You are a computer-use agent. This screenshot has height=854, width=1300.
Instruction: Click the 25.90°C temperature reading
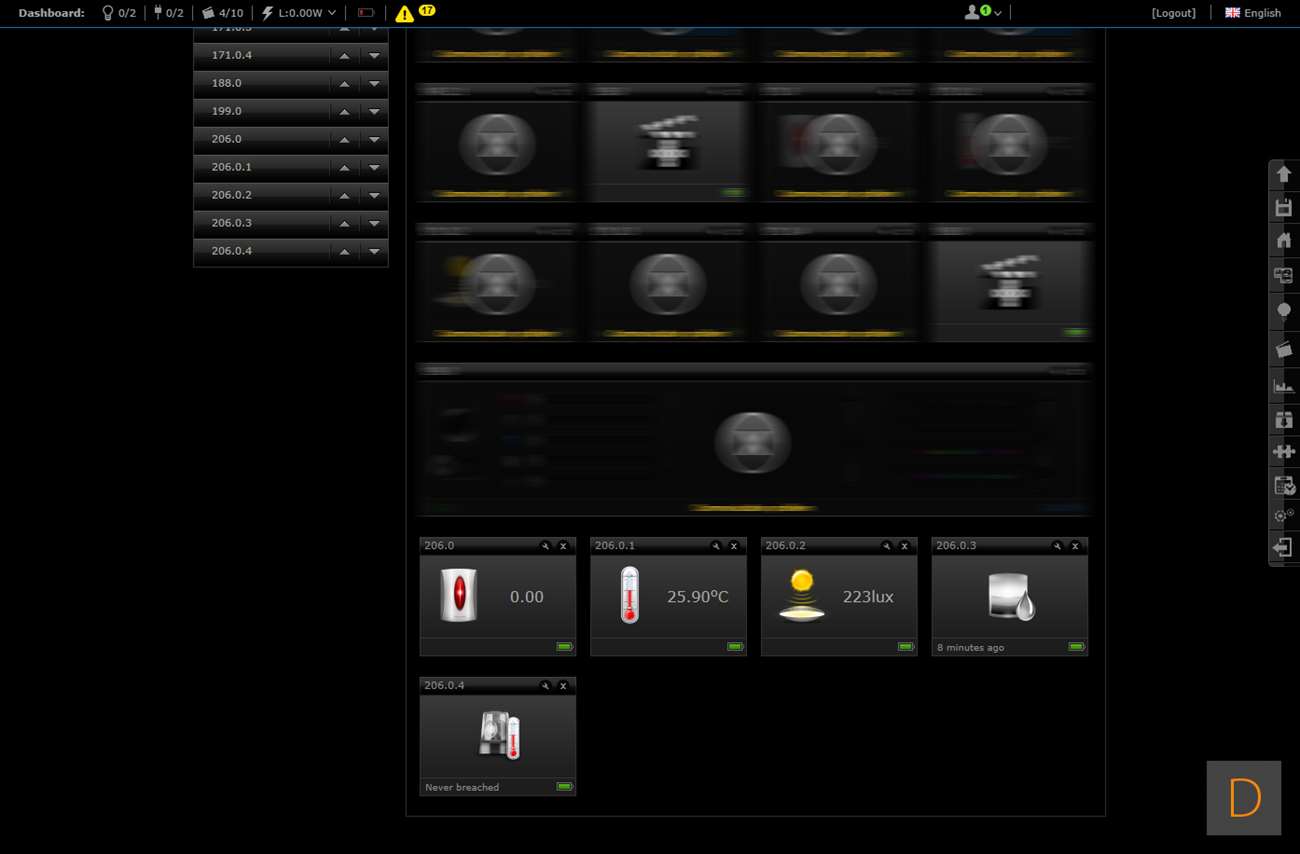pyautogui.click(x=697, y=597)
